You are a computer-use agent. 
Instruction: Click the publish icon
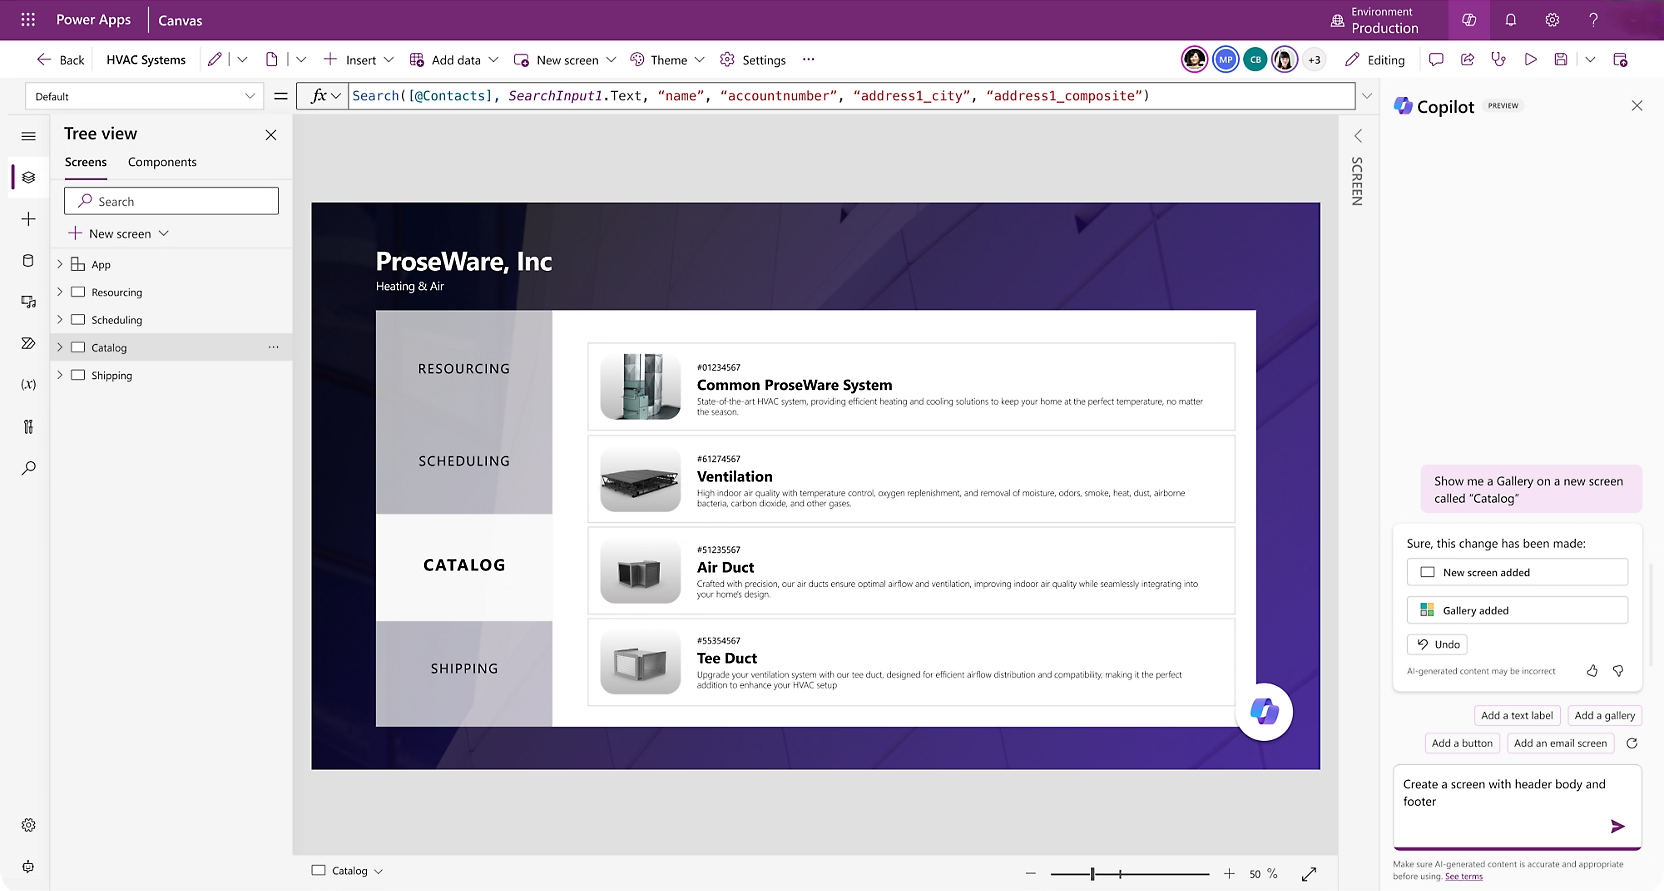1620,60
